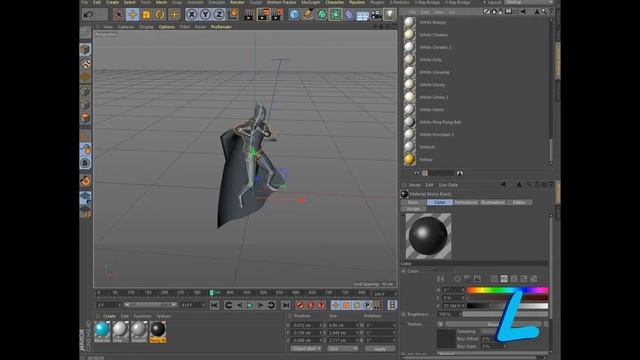
Task: Select the Scale tool
Action: tap(146, 15)
